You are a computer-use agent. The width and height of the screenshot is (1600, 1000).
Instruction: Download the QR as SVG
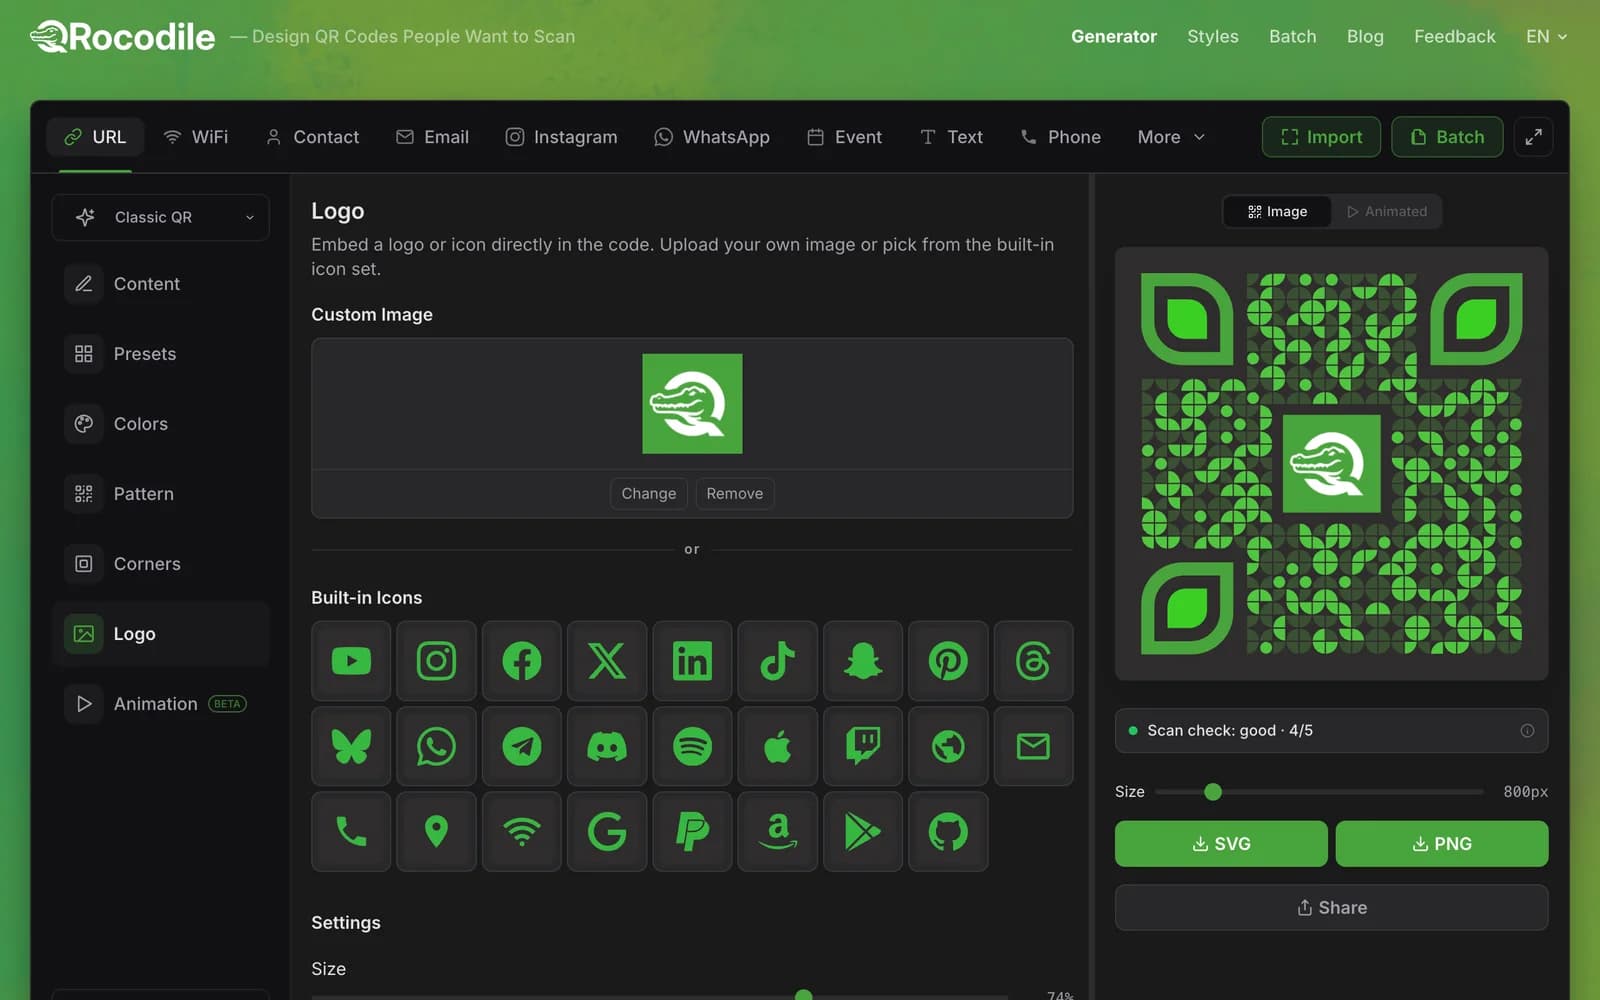pos(1221,844)
